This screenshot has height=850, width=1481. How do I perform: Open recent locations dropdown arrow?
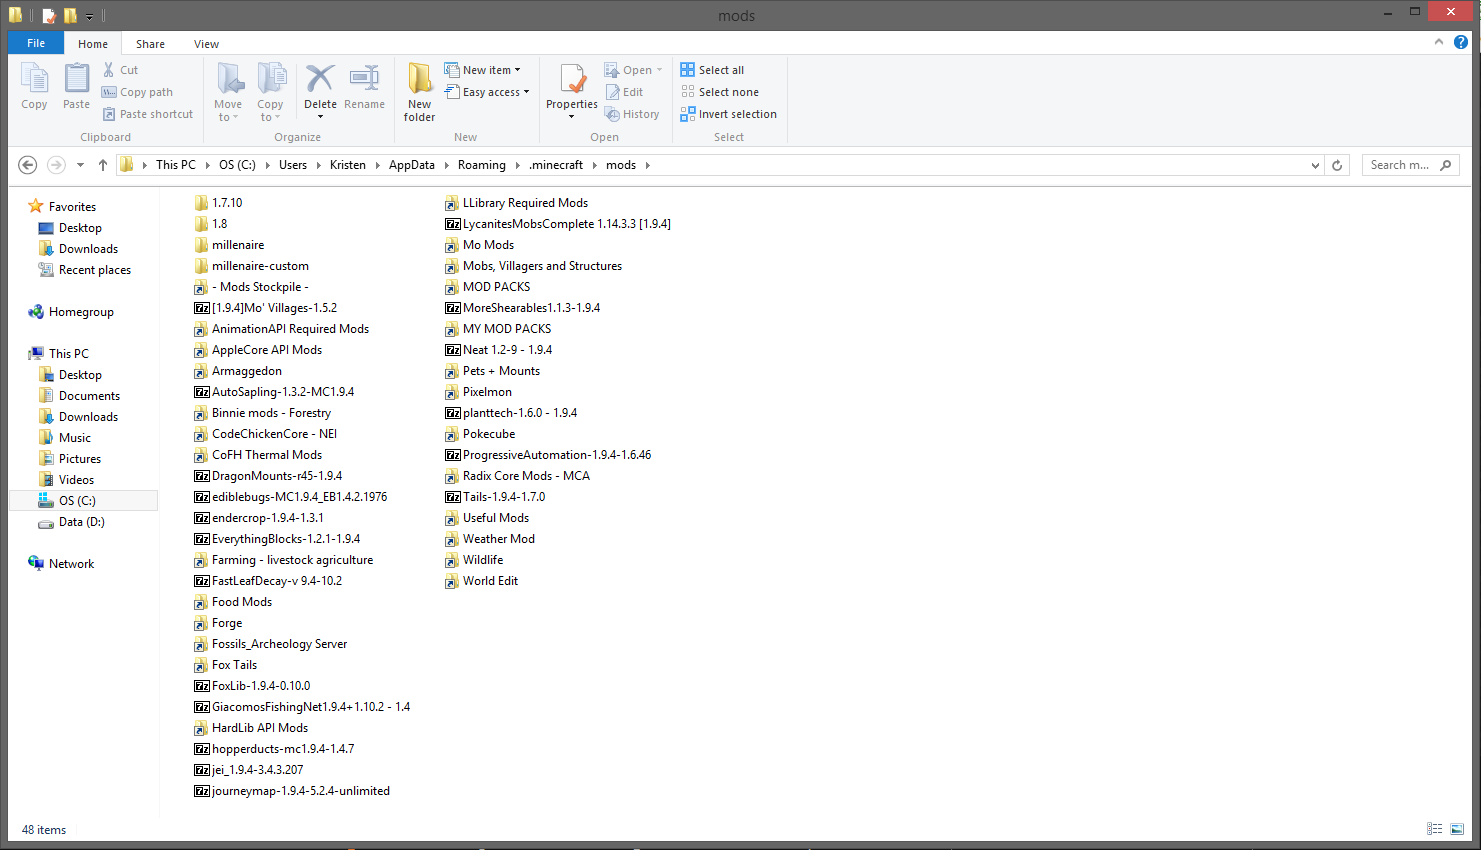pos(80,165)
